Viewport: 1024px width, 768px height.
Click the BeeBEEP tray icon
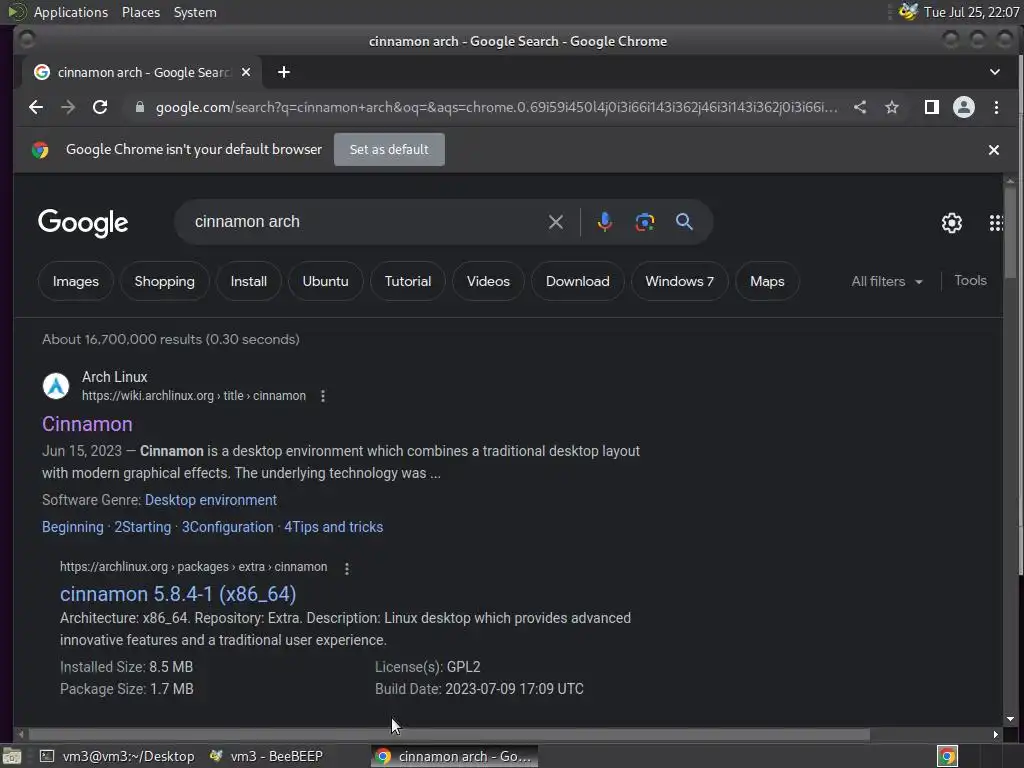point(907,12)
